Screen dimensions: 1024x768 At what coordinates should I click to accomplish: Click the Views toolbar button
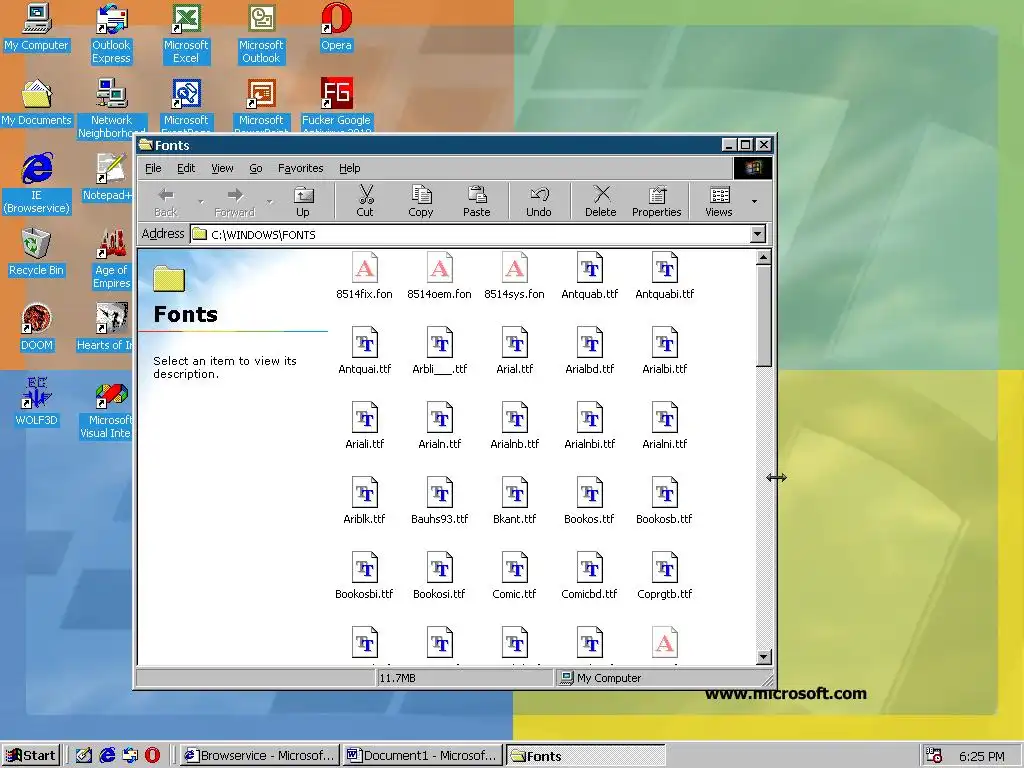(x=719, y=200)
